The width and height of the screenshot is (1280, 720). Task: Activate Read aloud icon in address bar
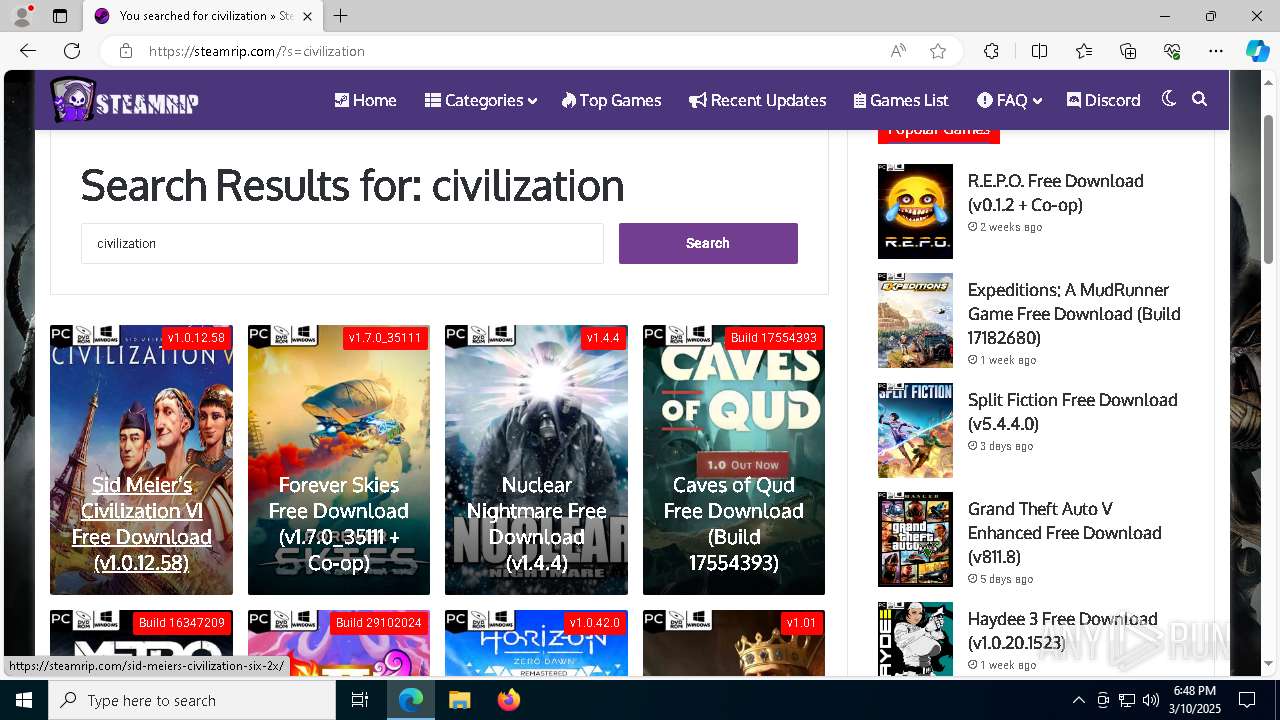tap(898, 51)
